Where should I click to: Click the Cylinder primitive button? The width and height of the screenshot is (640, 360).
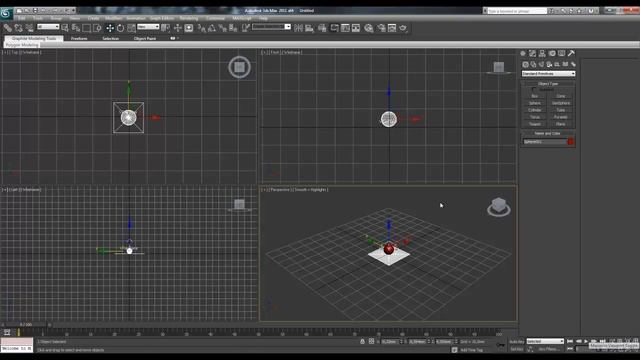pyautogui.click(x=535, y=110)
